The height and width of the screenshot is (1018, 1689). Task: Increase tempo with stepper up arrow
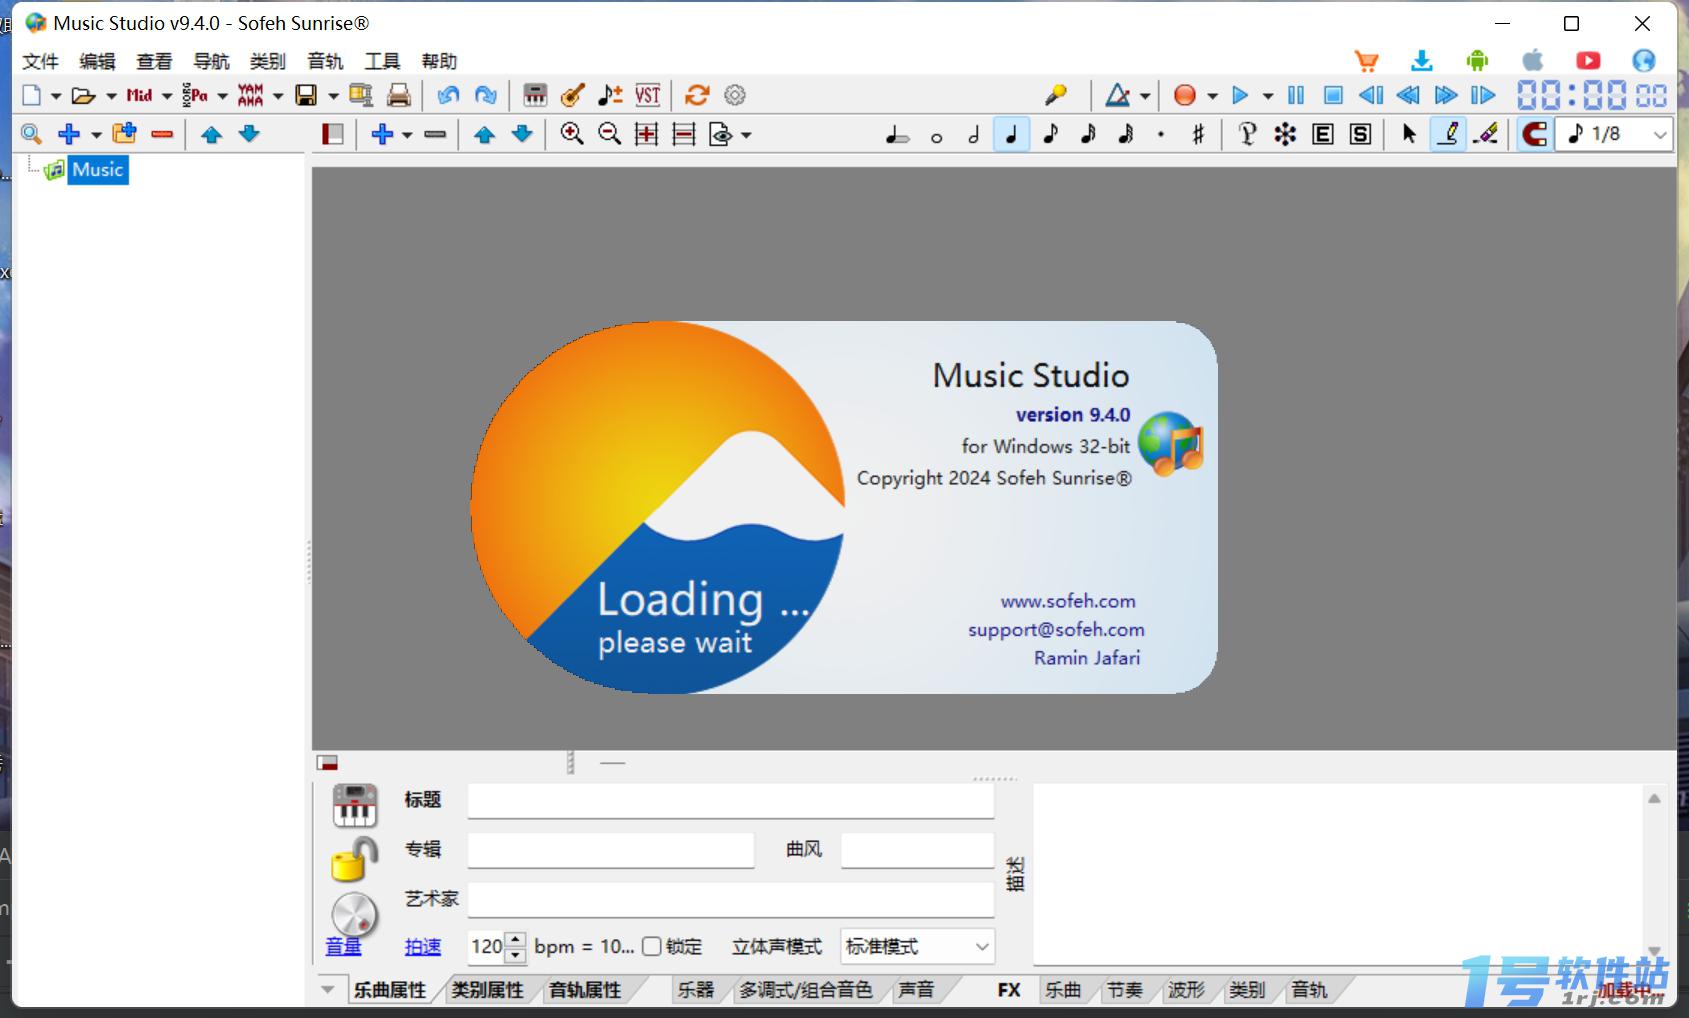(x=515, y=938)
